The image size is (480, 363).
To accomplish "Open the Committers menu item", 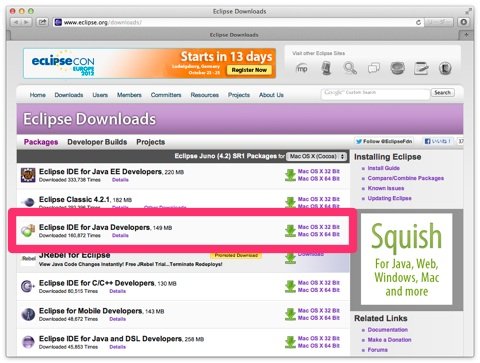I will click(166, 95).
